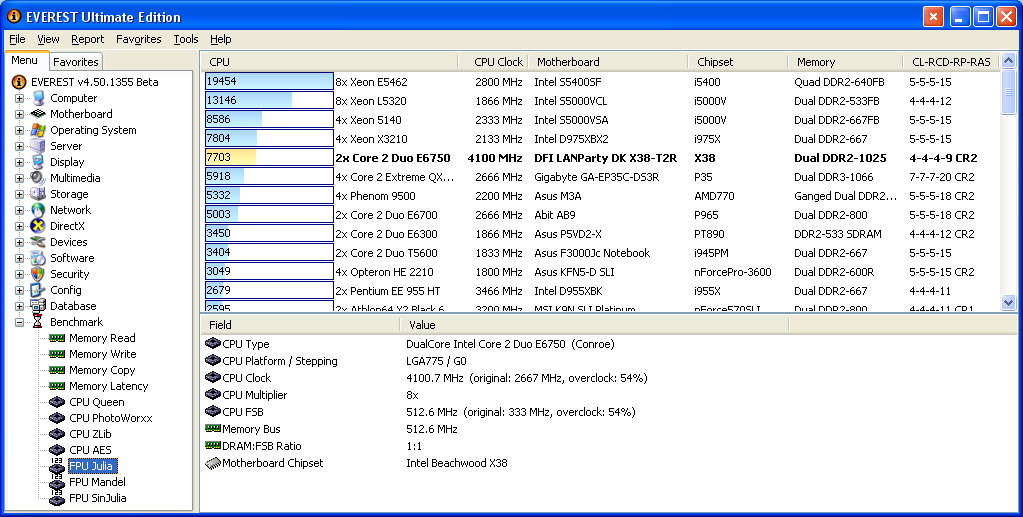Click the Field column header
This screenshot has width=1023, height=517.
point(300,324)
